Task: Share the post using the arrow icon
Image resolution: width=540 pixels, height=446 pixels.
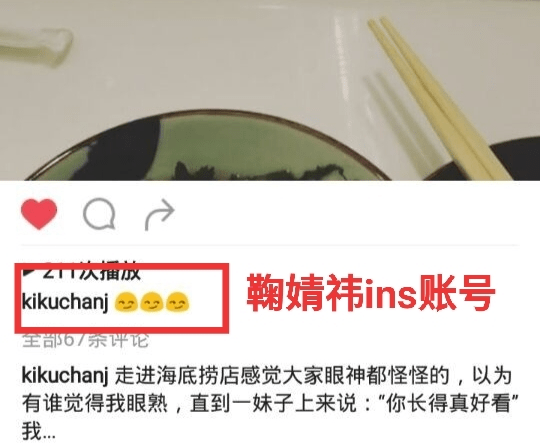Action: coord(159,214)
